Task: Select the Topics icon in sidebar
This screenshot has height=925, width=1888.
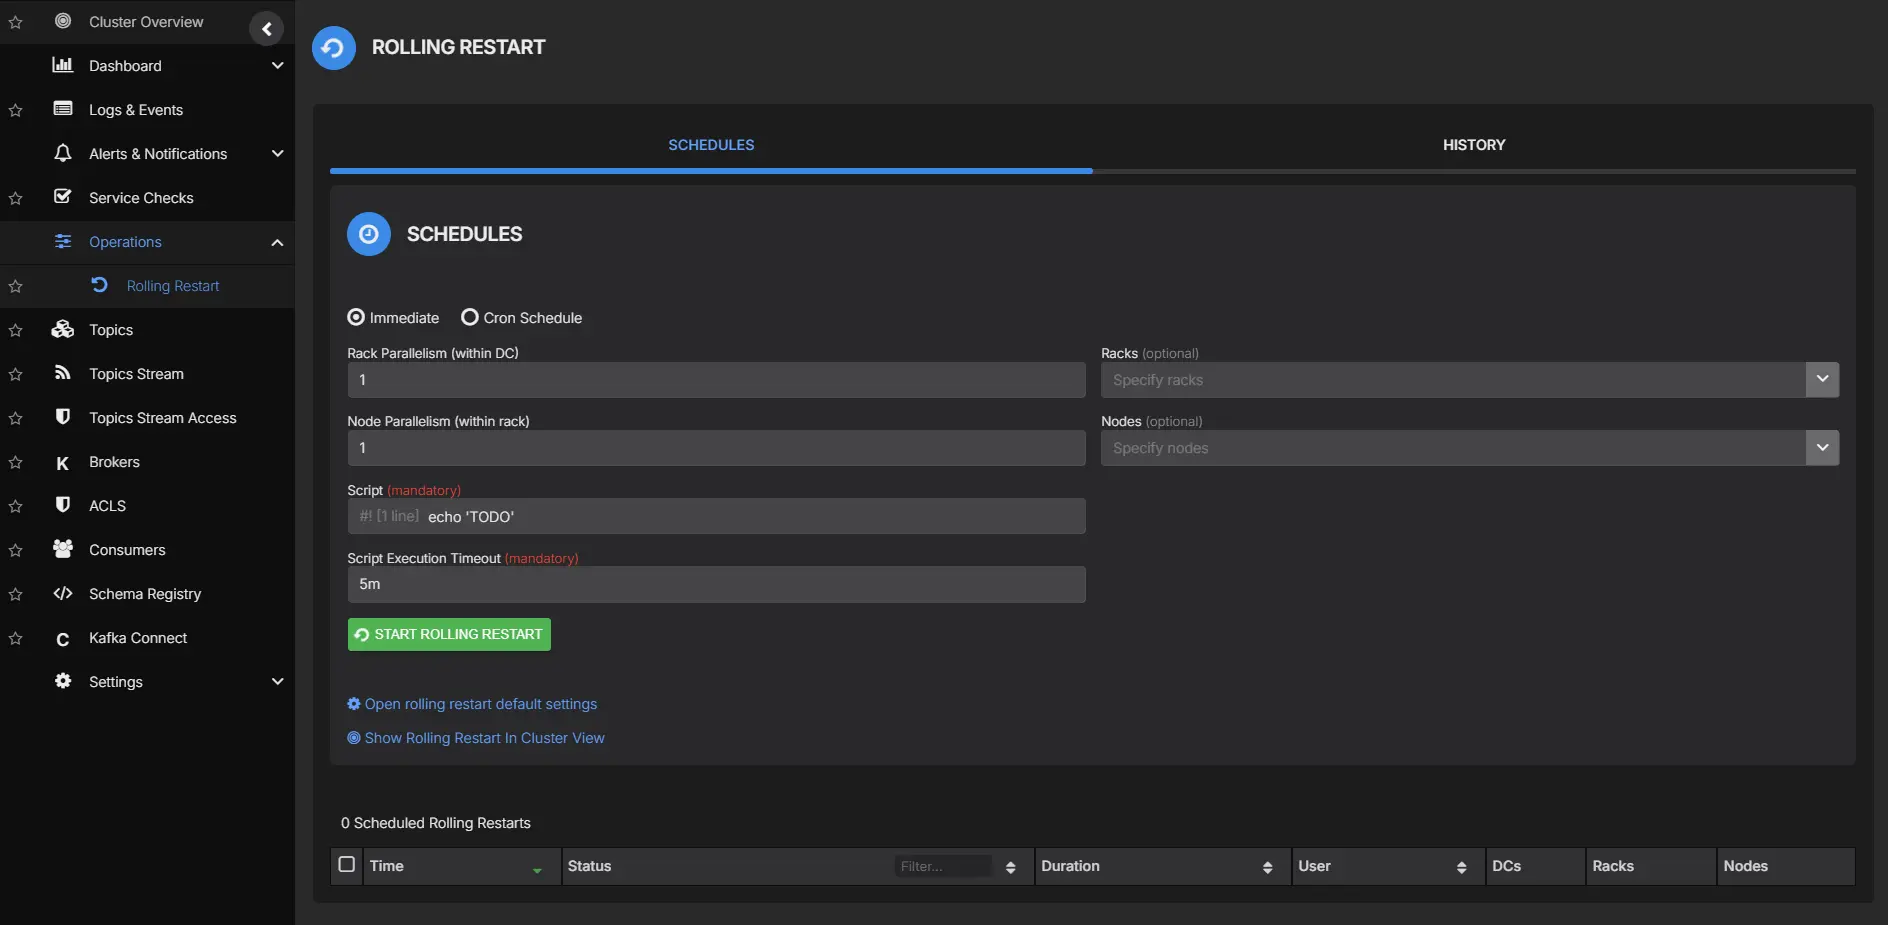Action: (x=62, y=329)
